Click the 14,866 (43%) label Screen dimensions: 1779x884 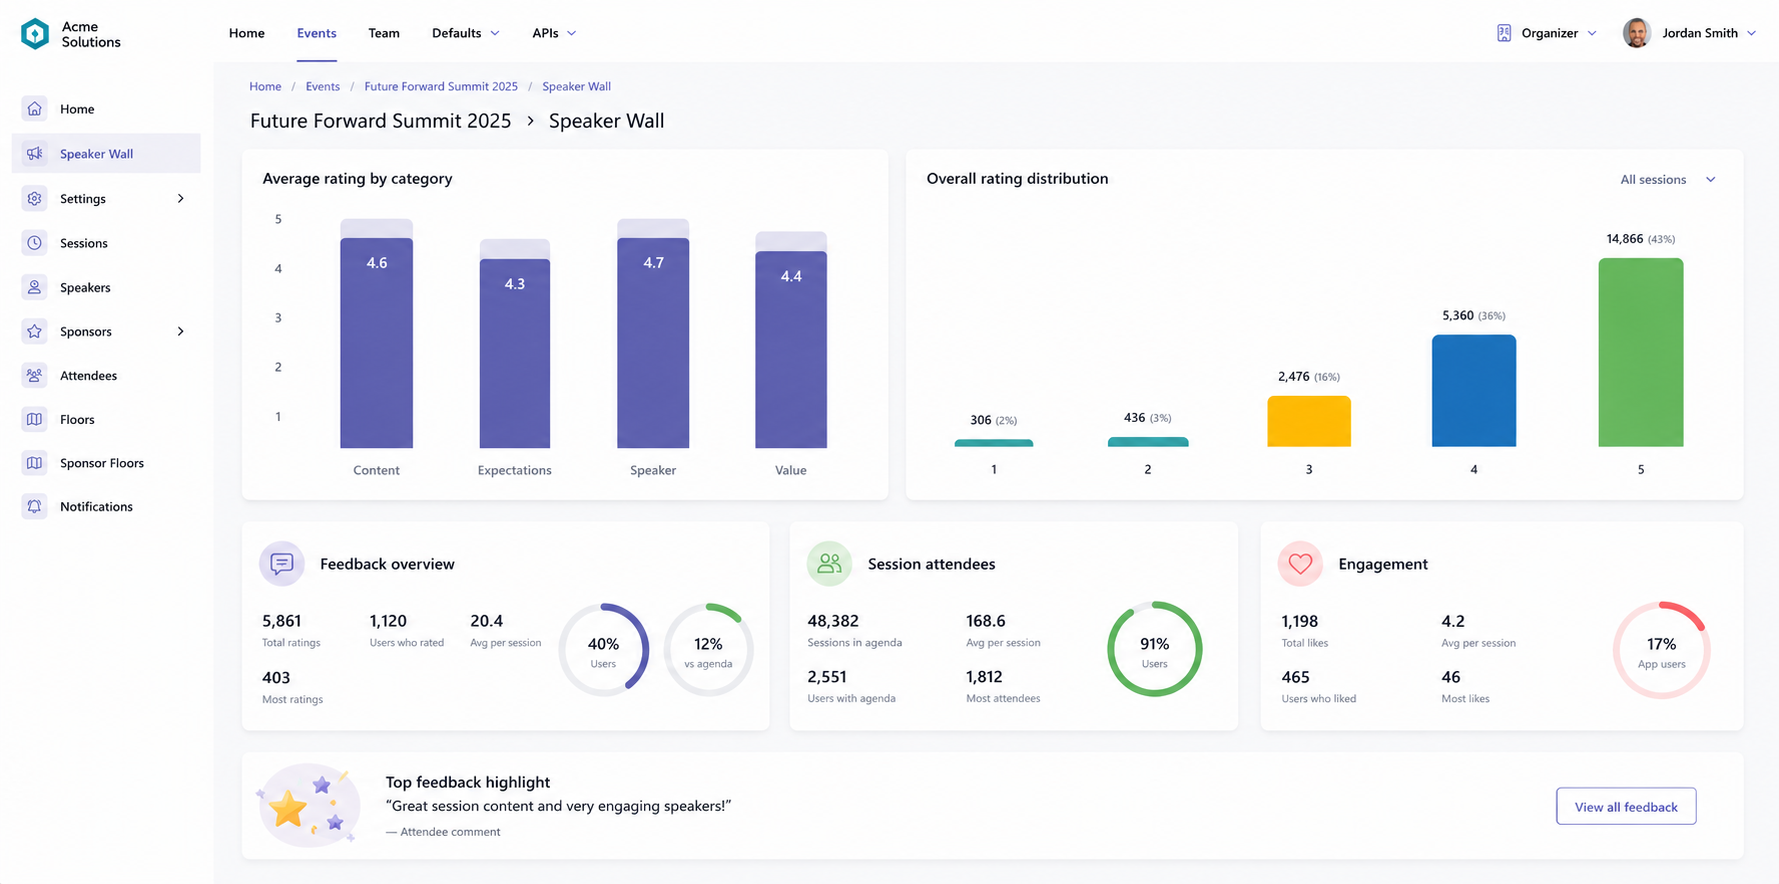point(1640,239)
